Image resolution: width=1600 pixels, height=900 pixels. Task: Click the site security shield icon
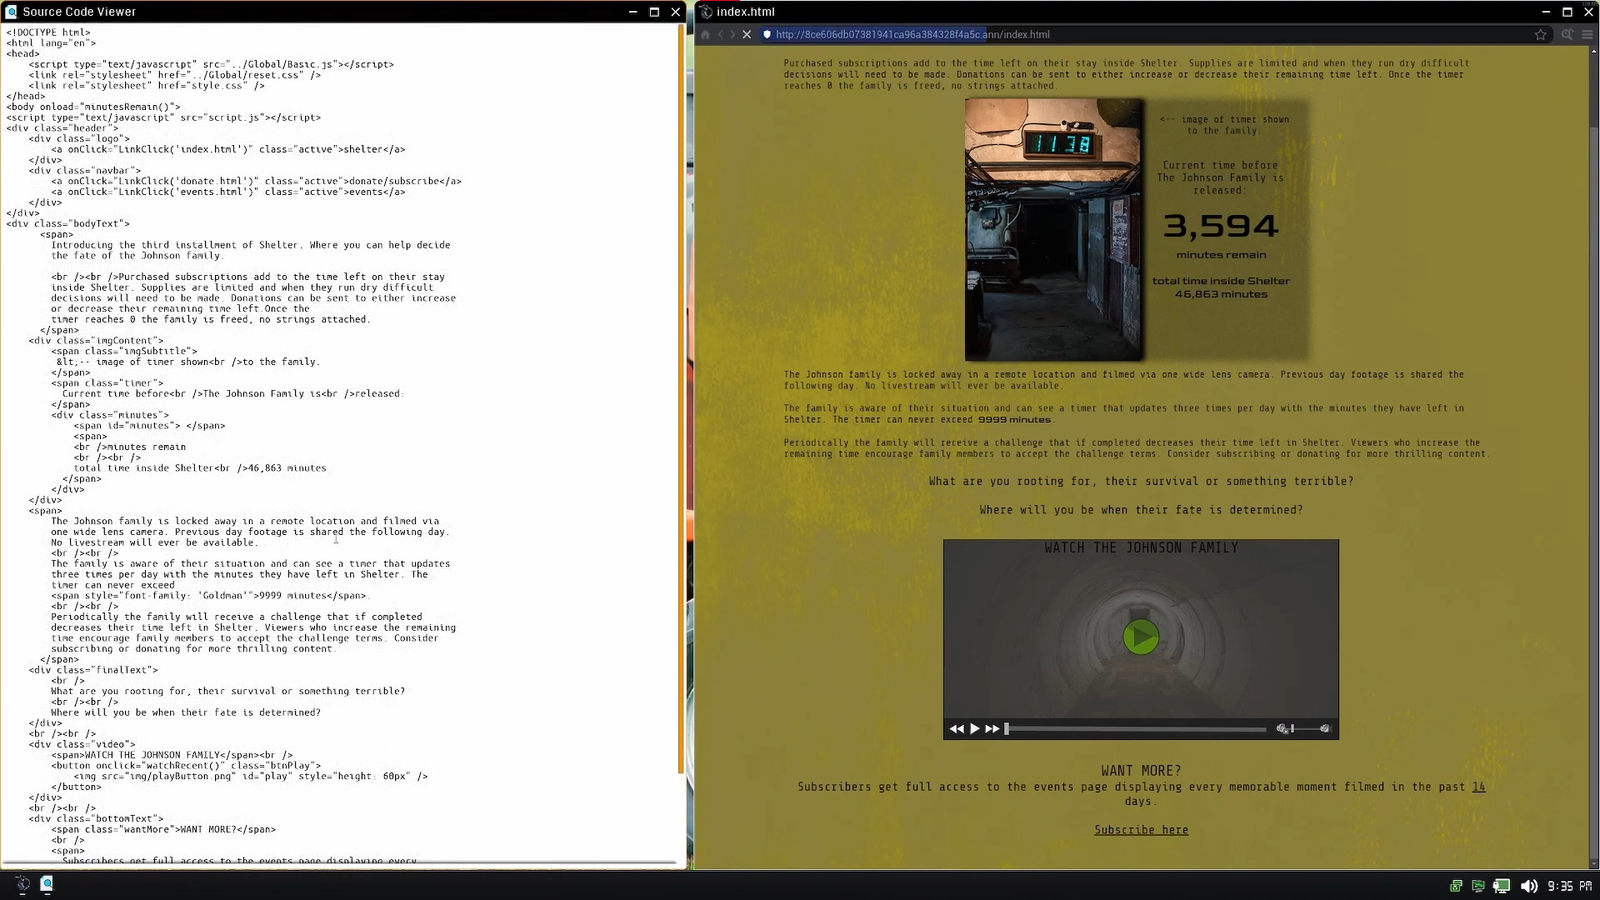[x=767, y=34]
